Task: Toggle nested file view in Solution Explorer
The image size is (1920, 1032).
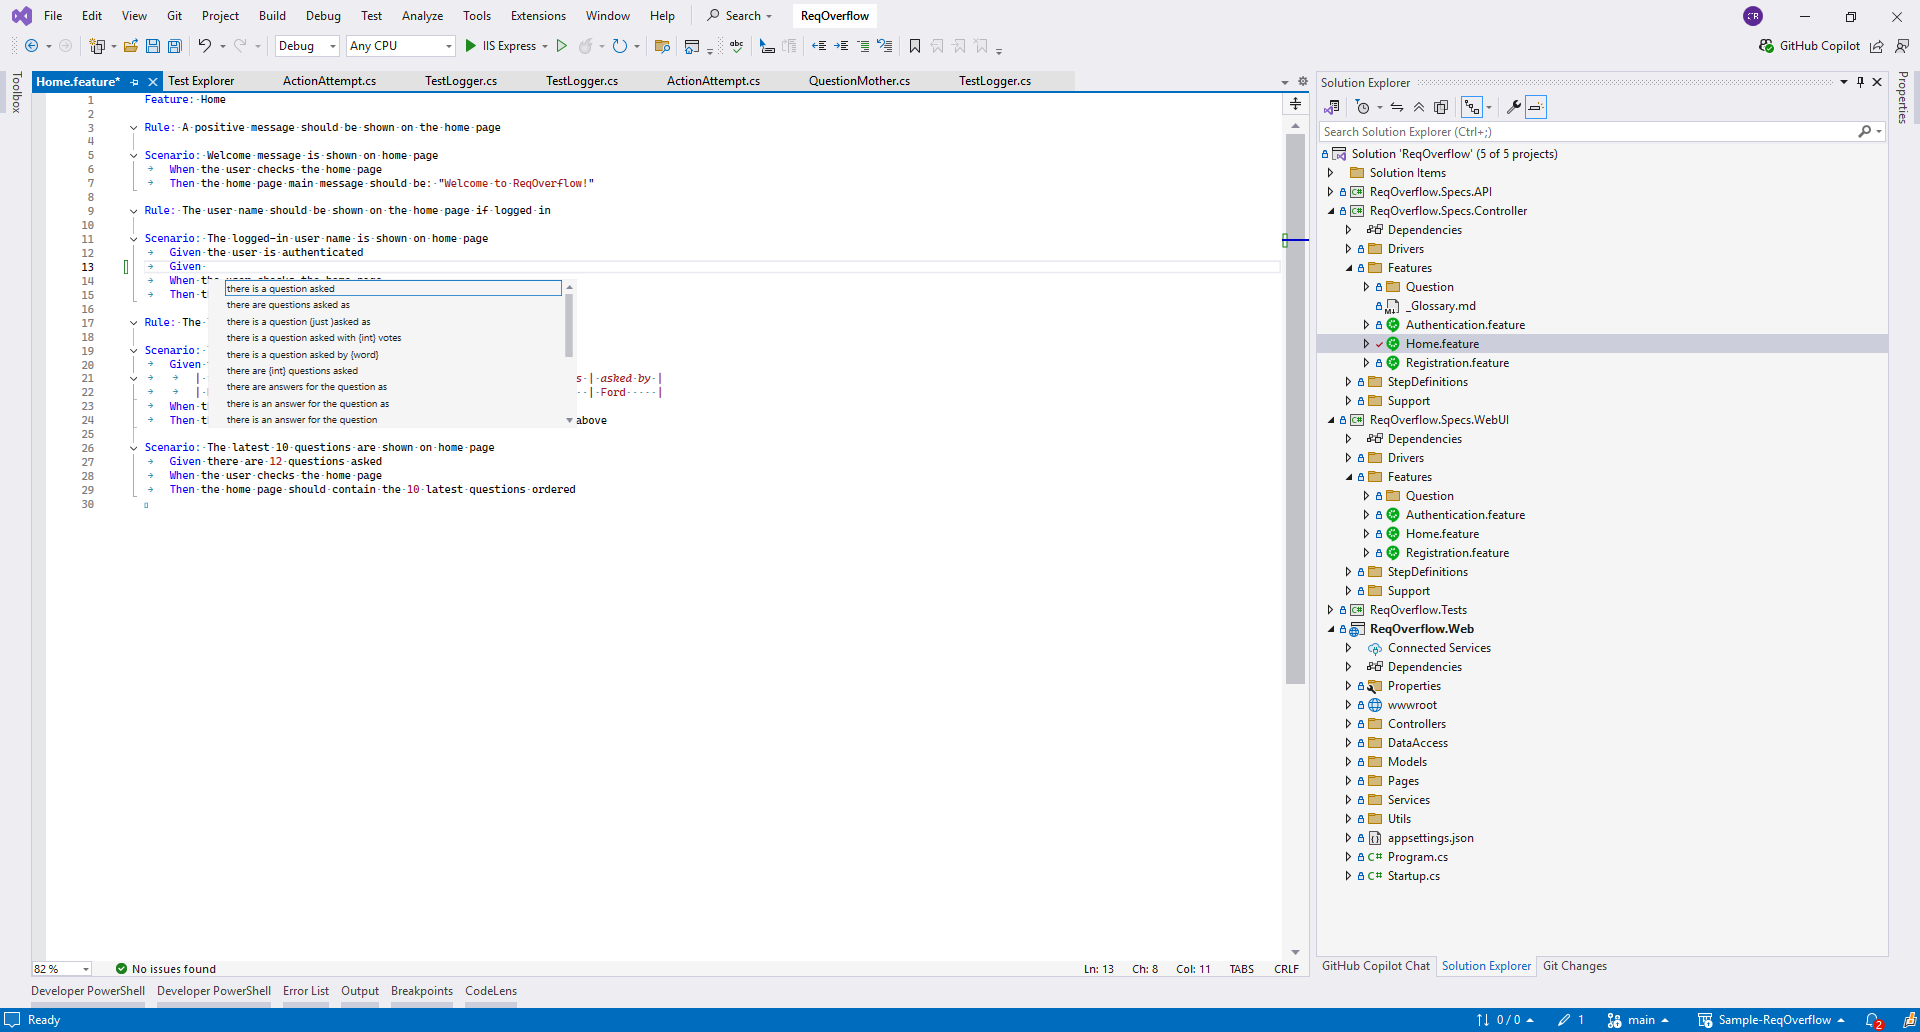Action: [1472, 107]
